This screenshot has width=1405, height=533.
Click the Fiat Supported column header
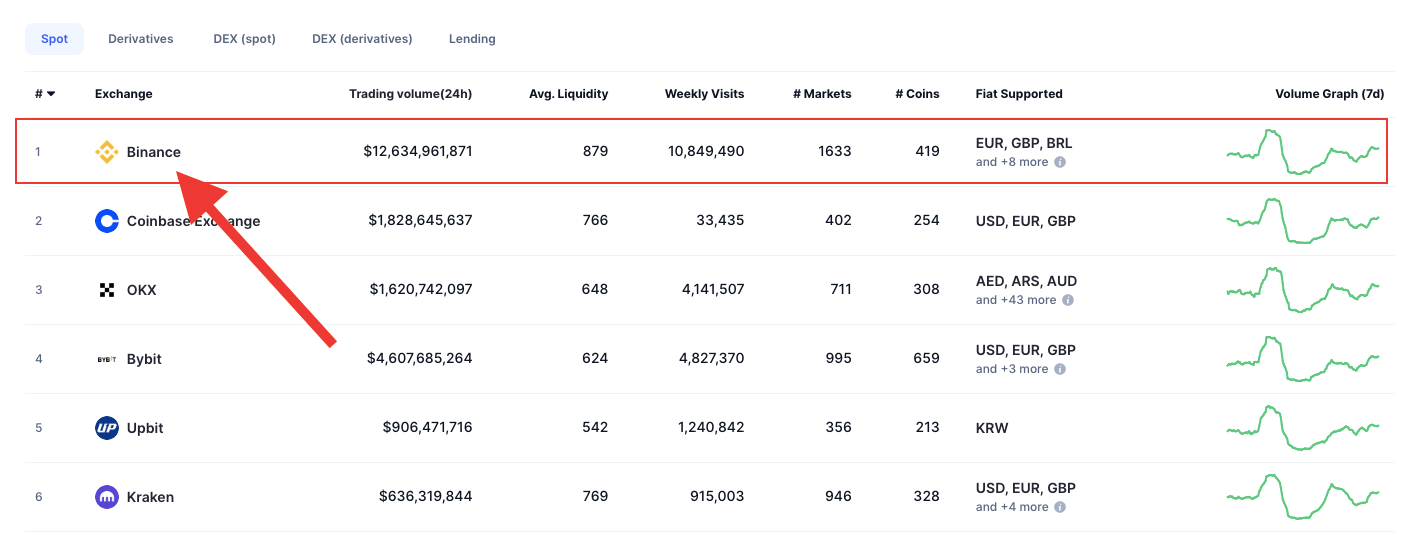1019,94
